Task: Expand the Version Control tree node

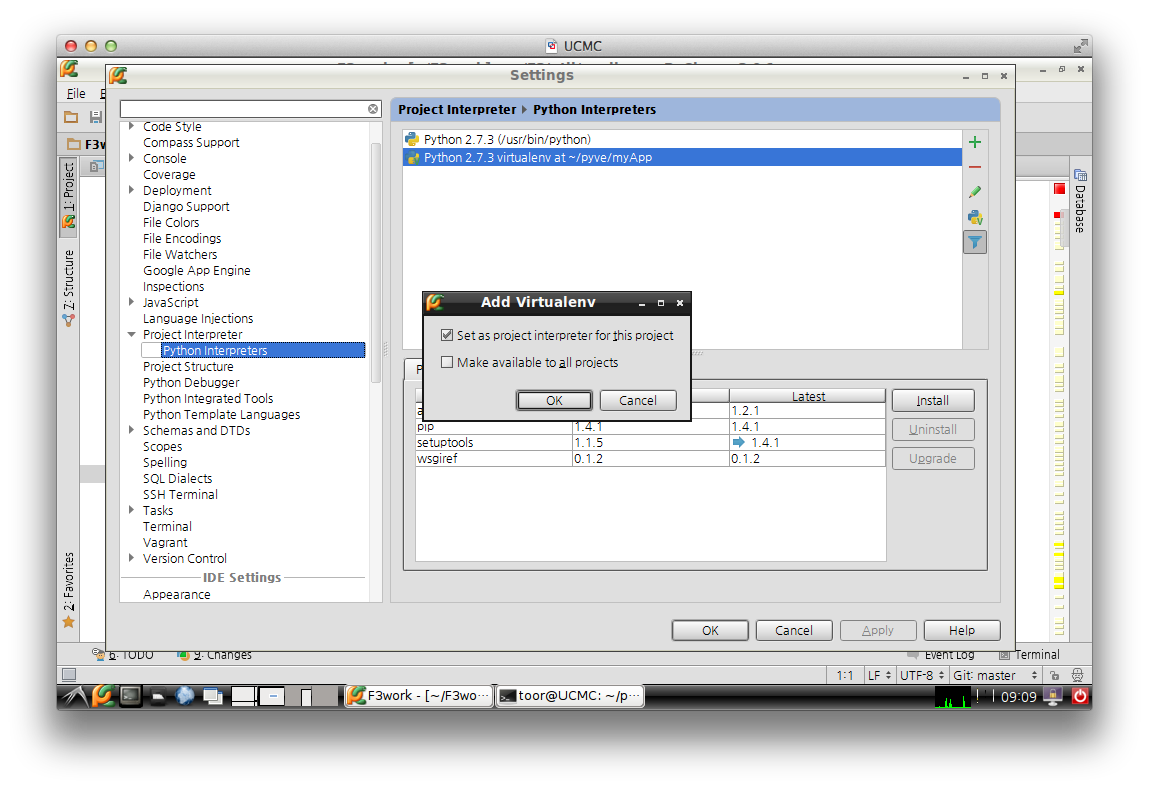Action: (x=132, y=558)
